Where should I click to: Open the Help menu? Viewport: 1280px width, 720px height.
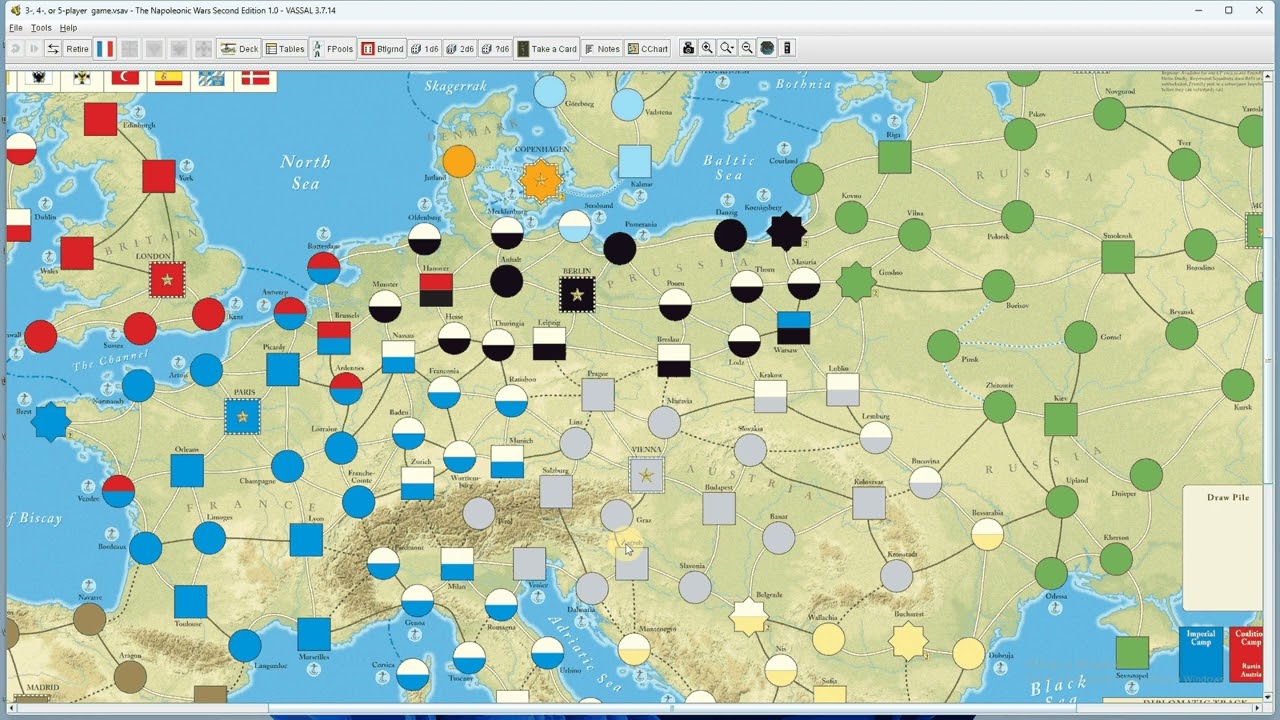click(x=68, y=28)
